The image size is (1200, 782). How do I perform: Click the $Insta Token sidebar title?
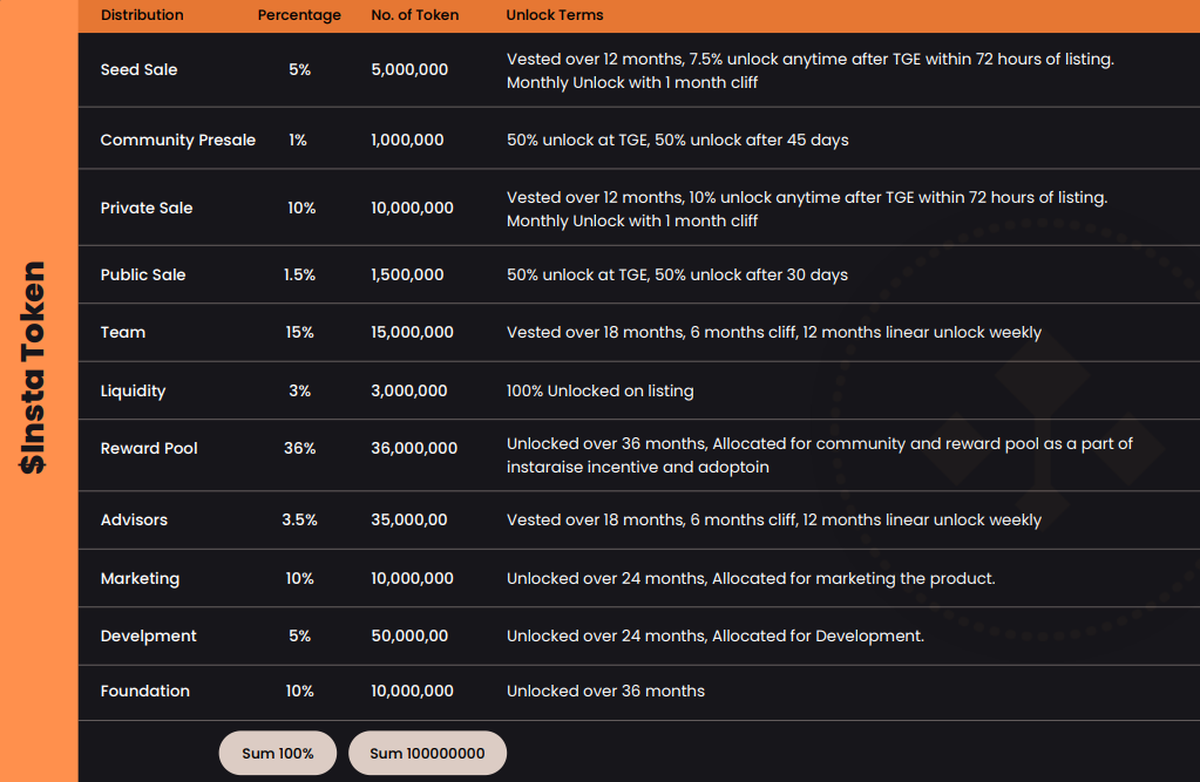[x=34, y=367]
